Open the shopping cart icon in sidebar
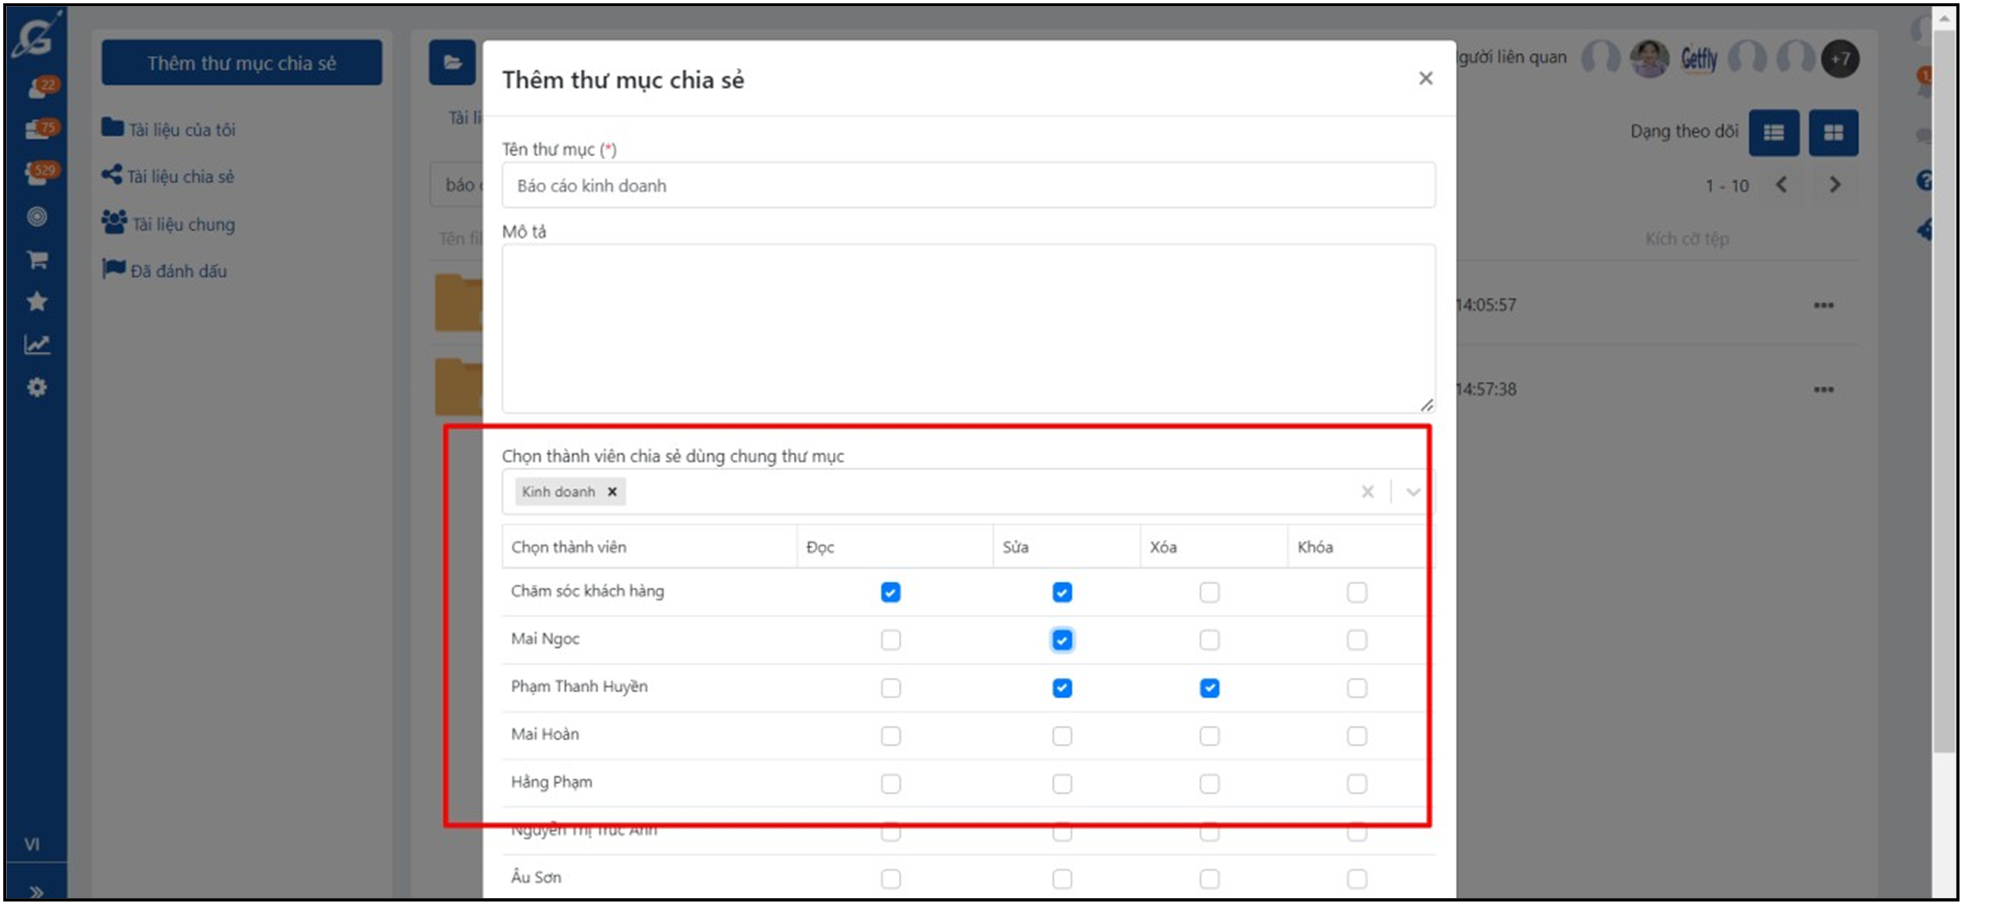The height and width of the screenshot is (905, 2003). pos(37,260)
